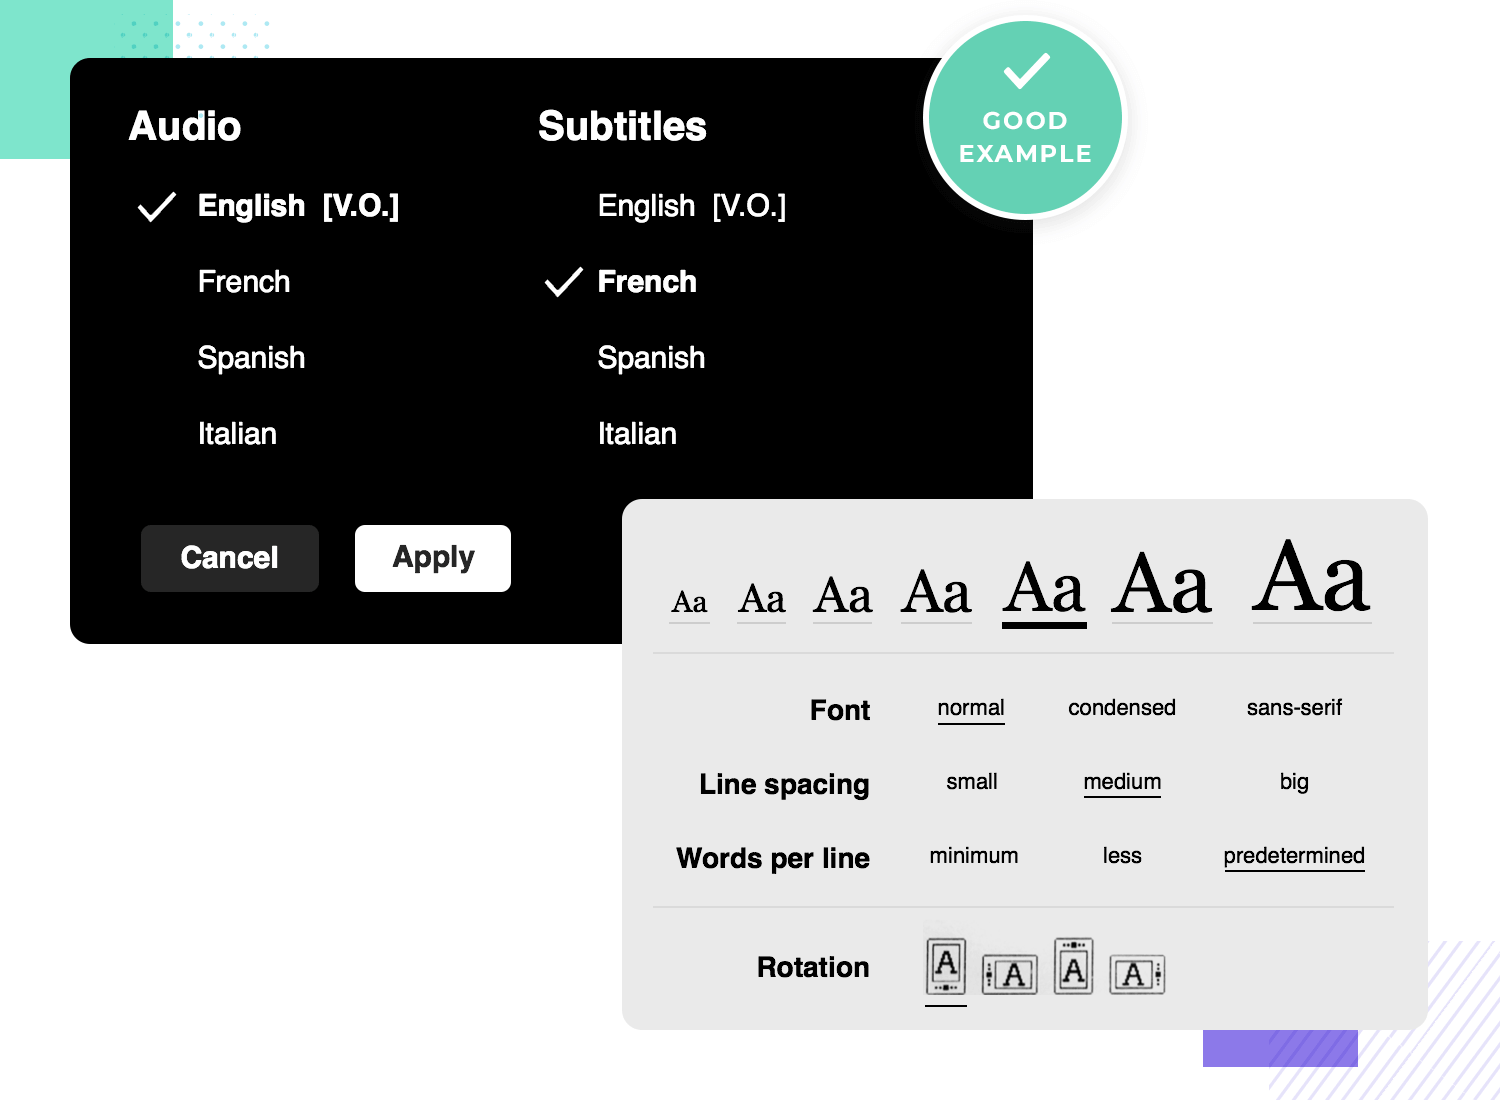The height and width of the screenshot is (1100, 1500).
Task: Select portrait rotation with buttons on top
Action: click(x=1074, y=966)
